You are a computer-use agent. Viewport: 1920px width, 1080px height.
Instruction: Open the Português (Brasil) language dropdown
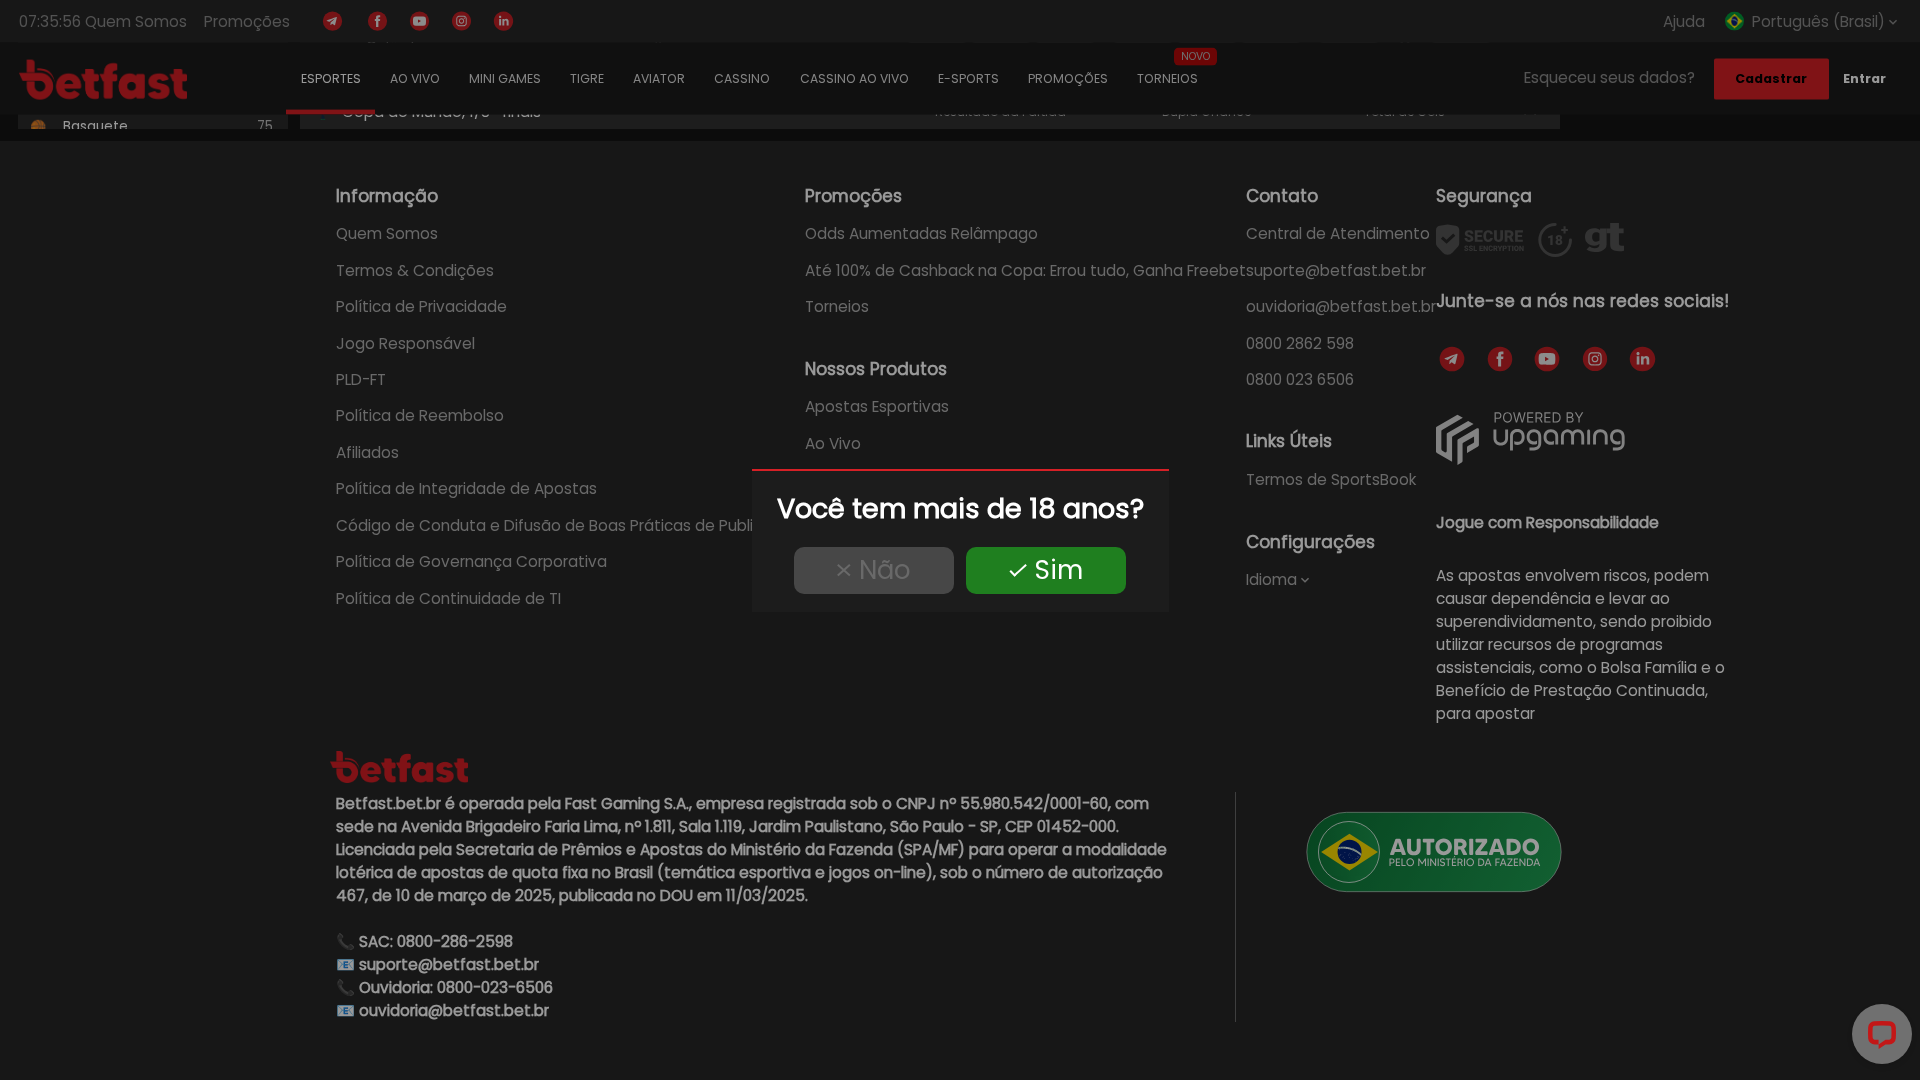(x=1811, y=21)
